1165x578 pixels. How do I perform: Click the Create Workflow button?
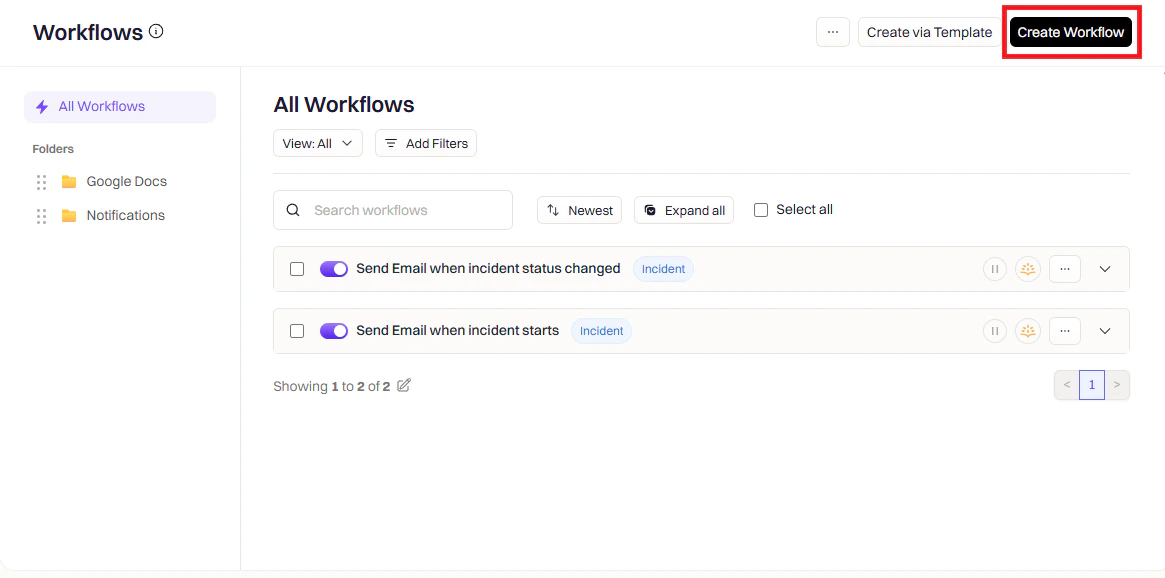(1070, 31)
